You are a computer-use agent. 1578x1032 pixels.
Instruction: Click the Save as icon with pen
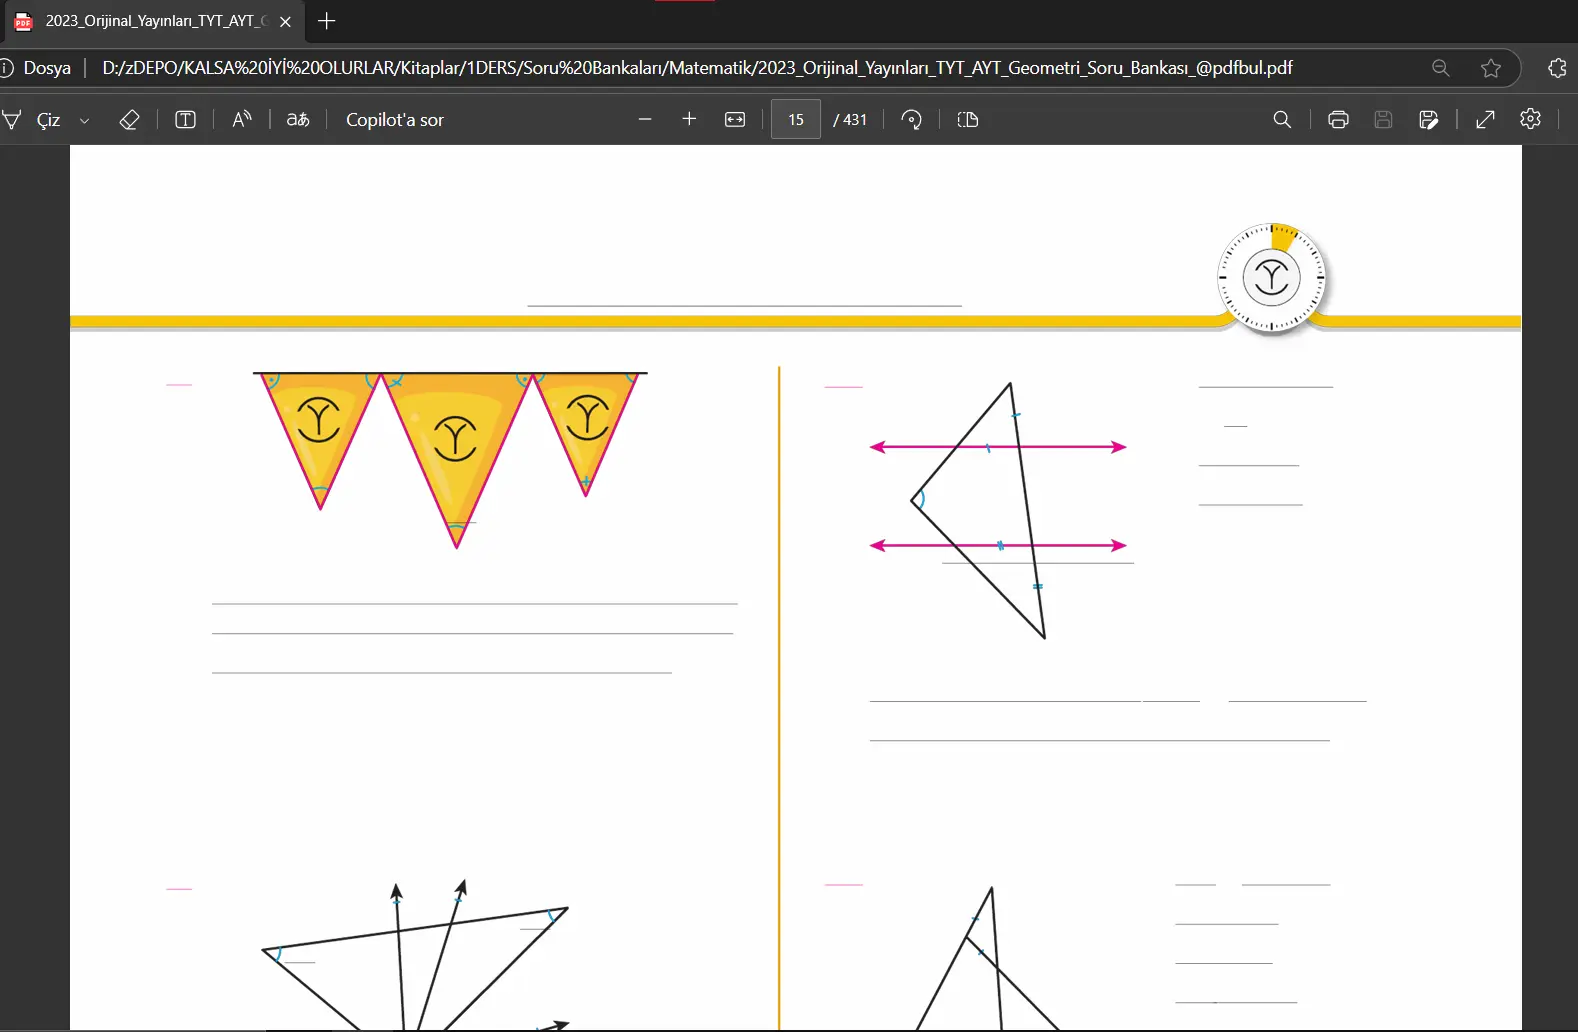pos(1429,119)
